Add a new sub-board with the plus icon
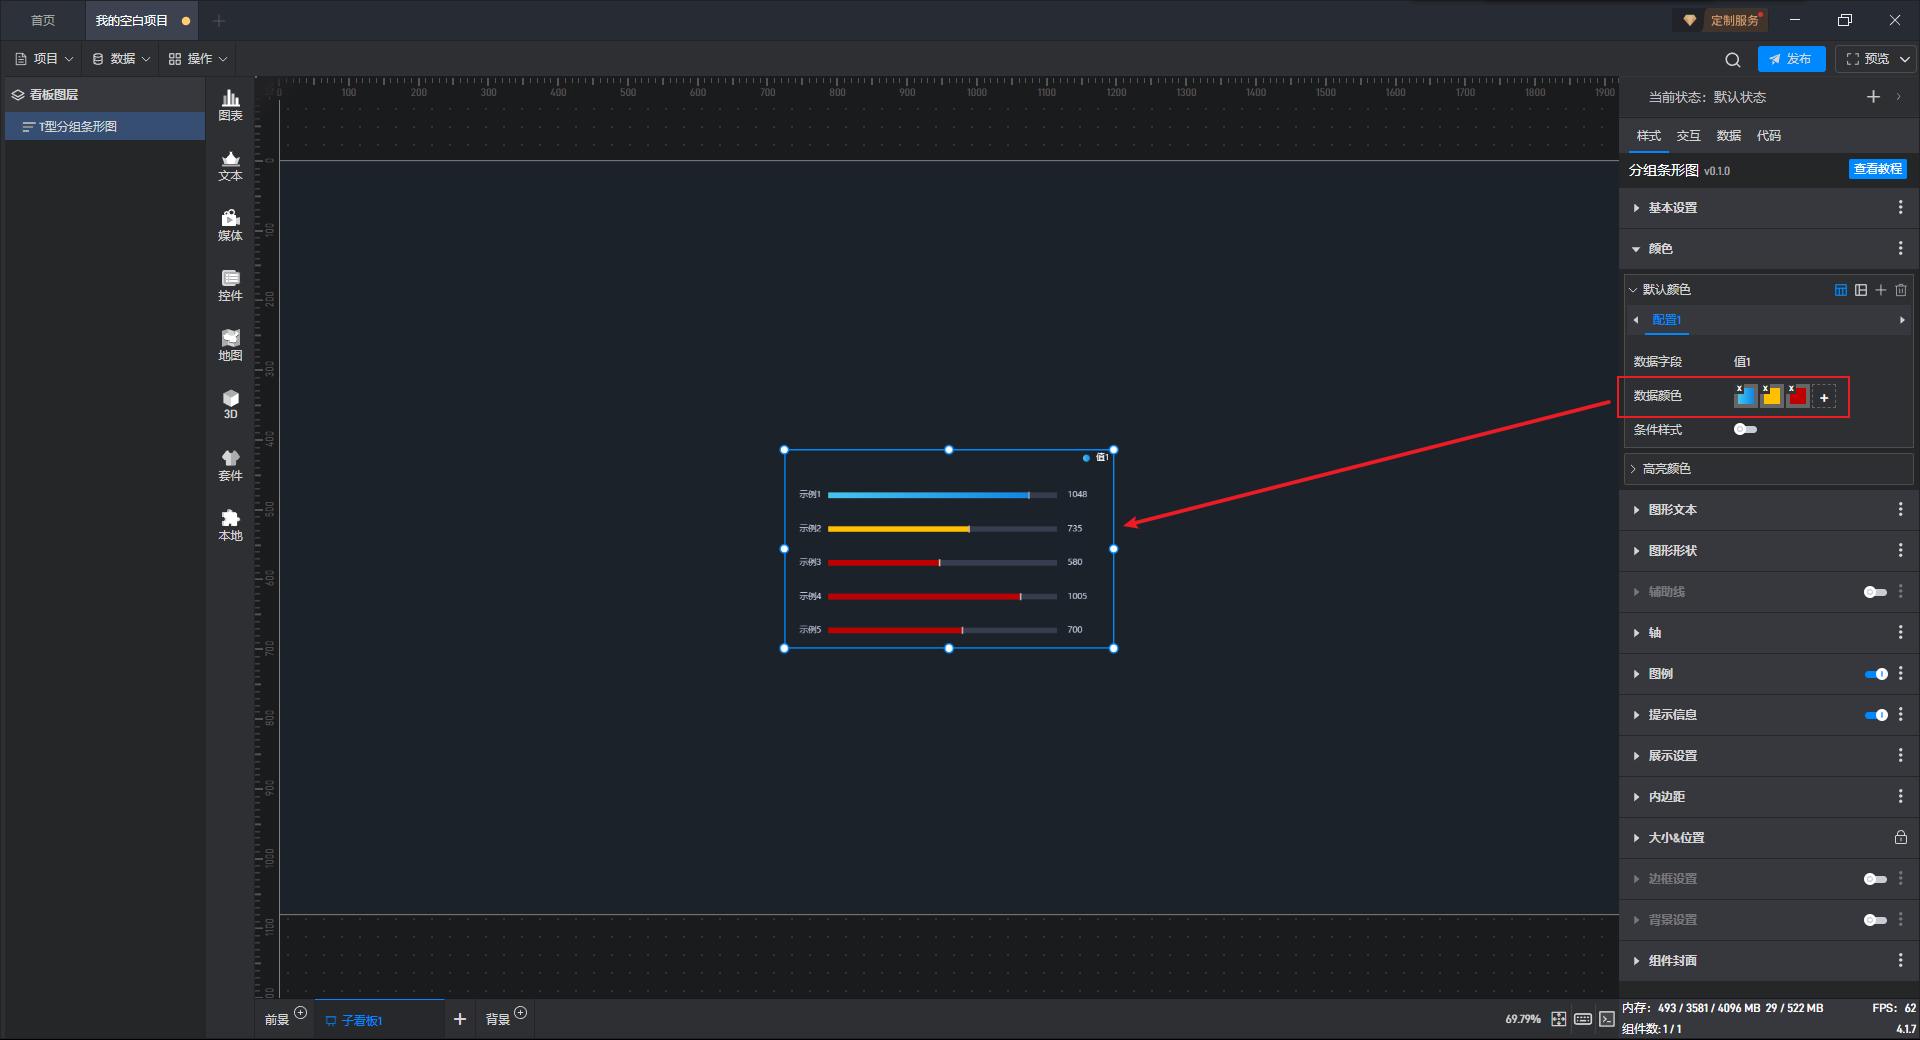The height and width of the screenshot is (1040, 1920). [x=460, y=1019]
